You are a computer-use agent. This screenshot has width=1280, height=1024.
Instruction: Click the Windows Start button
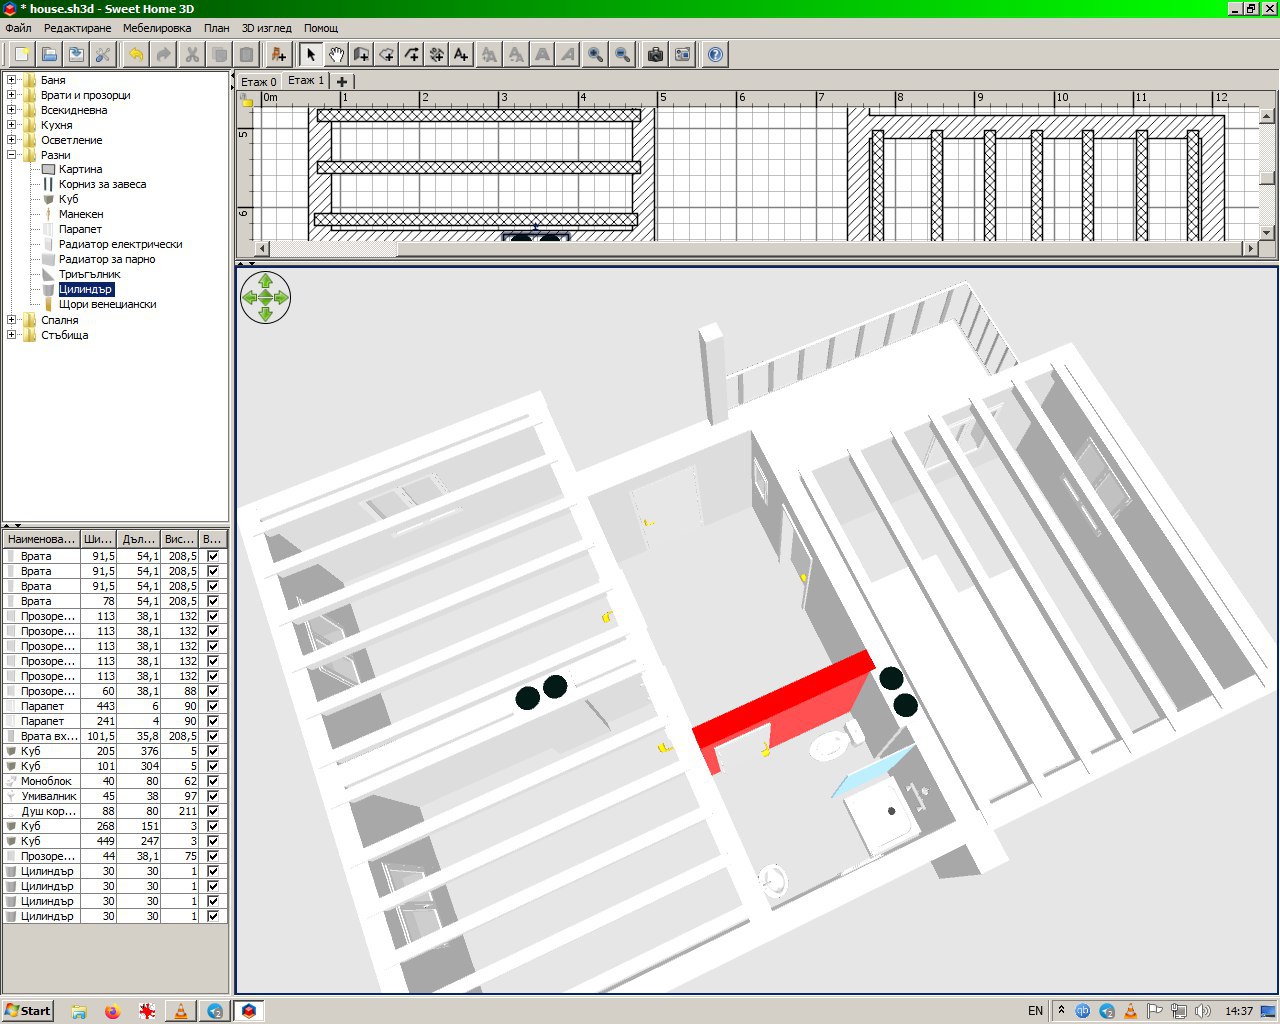click(27, 1011)
